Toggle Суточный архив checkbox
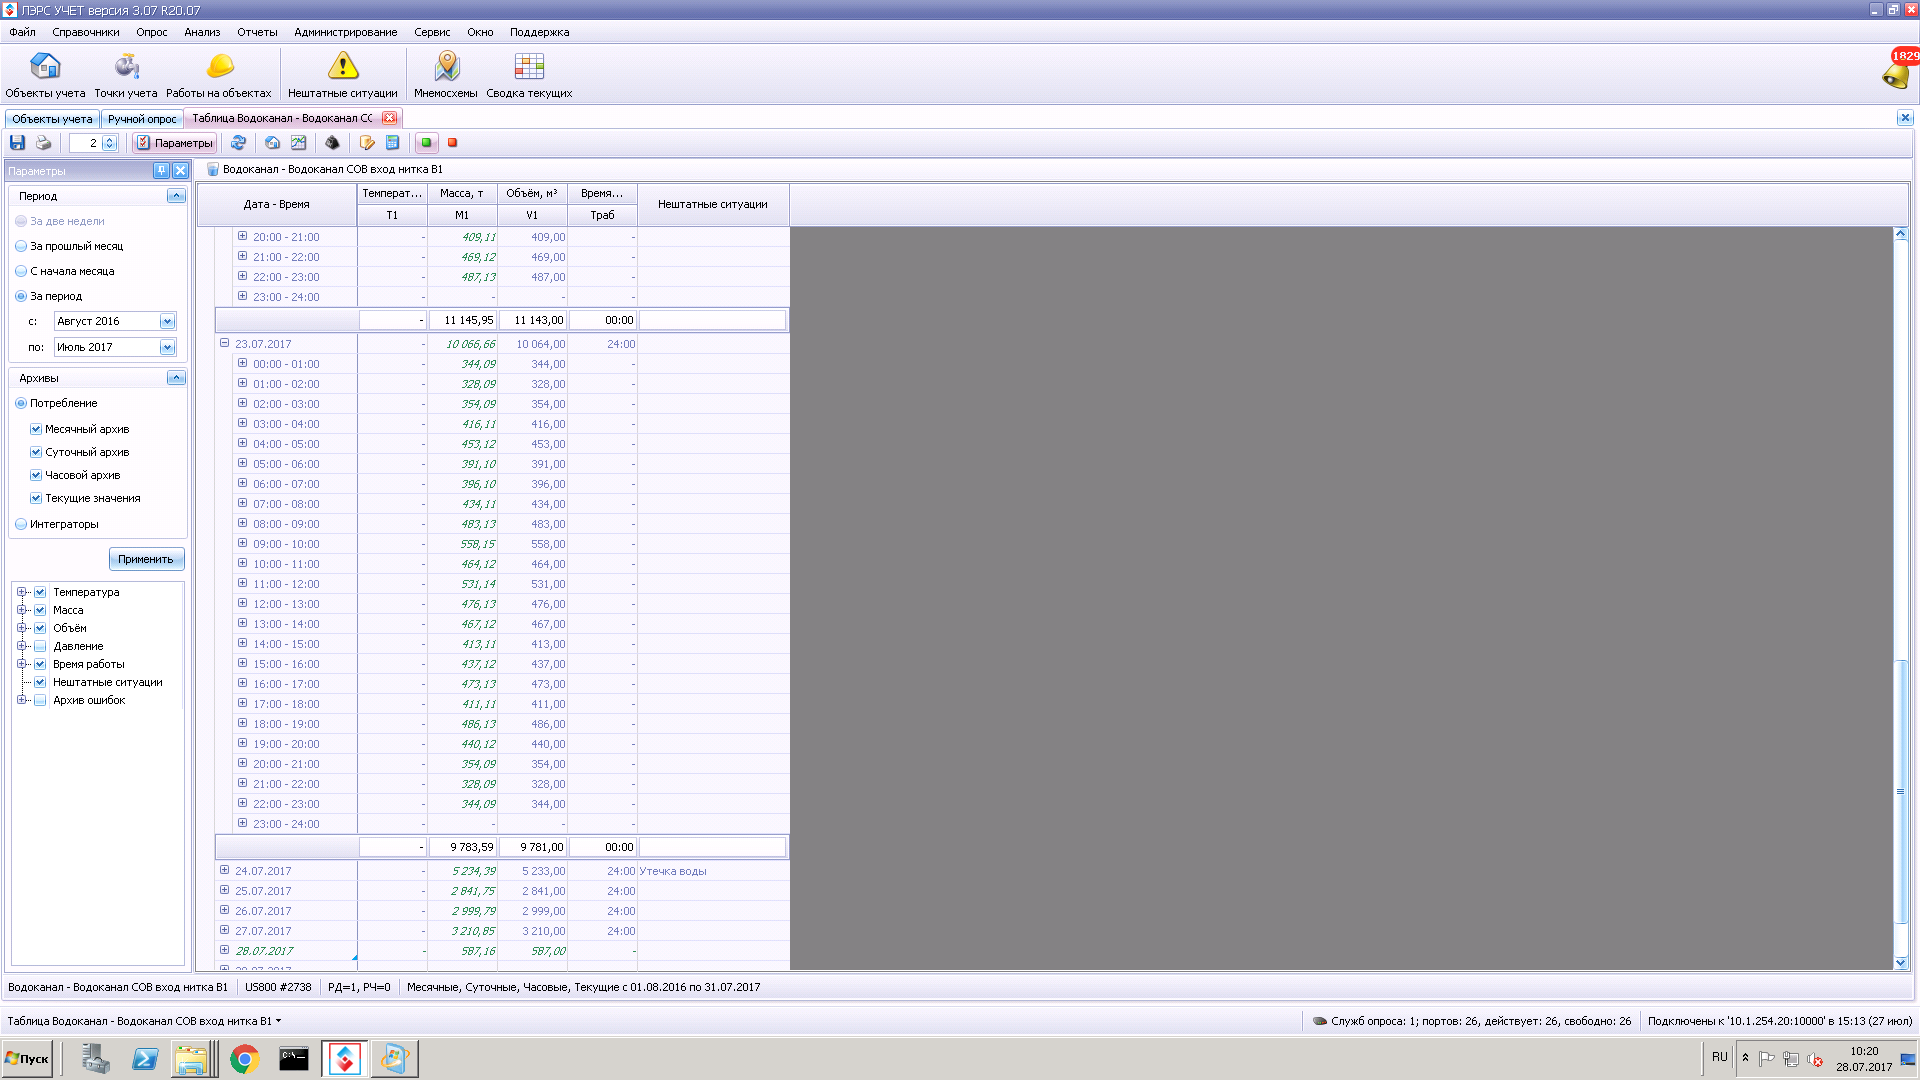The height and width of the screenshot is (1080, 1920). pyautogui.click(x=36, y=452)
